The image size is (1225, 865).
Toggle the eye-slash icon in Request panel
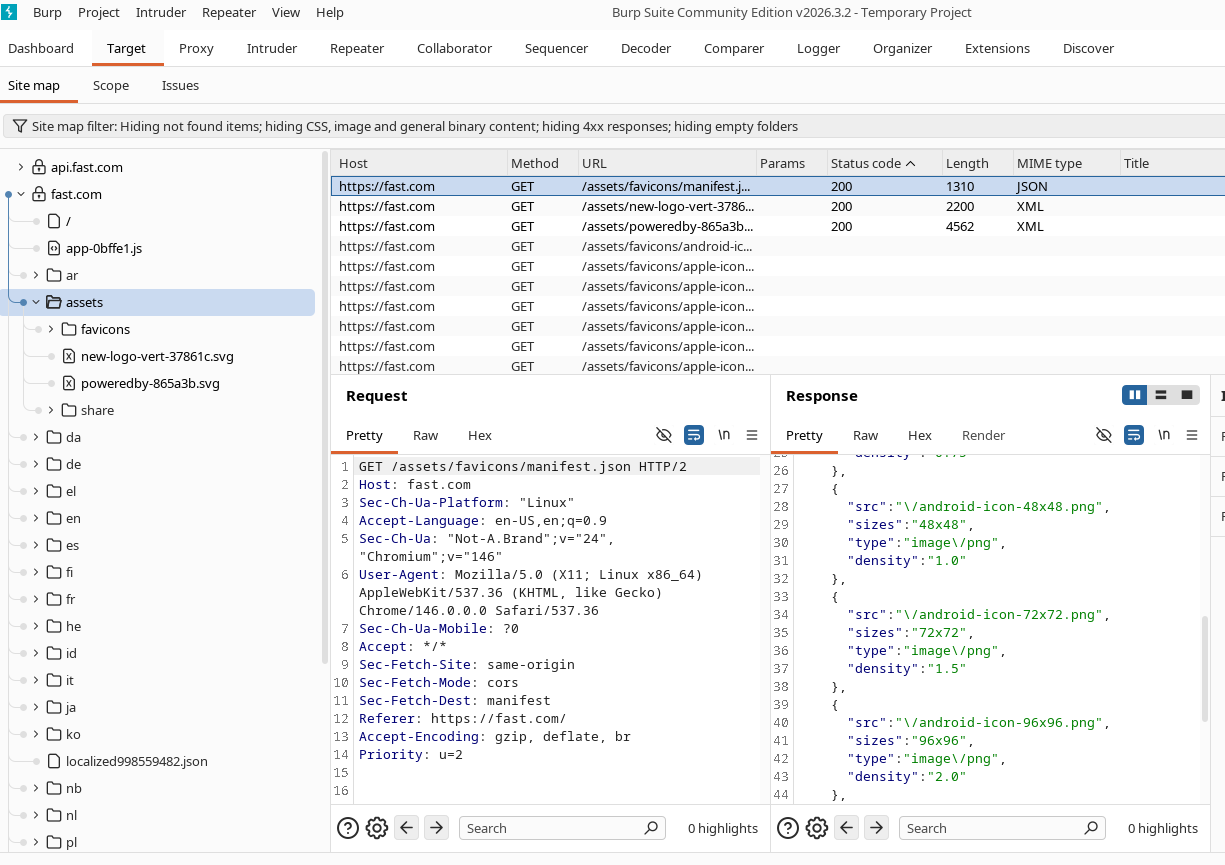click(x=663, y=435)
